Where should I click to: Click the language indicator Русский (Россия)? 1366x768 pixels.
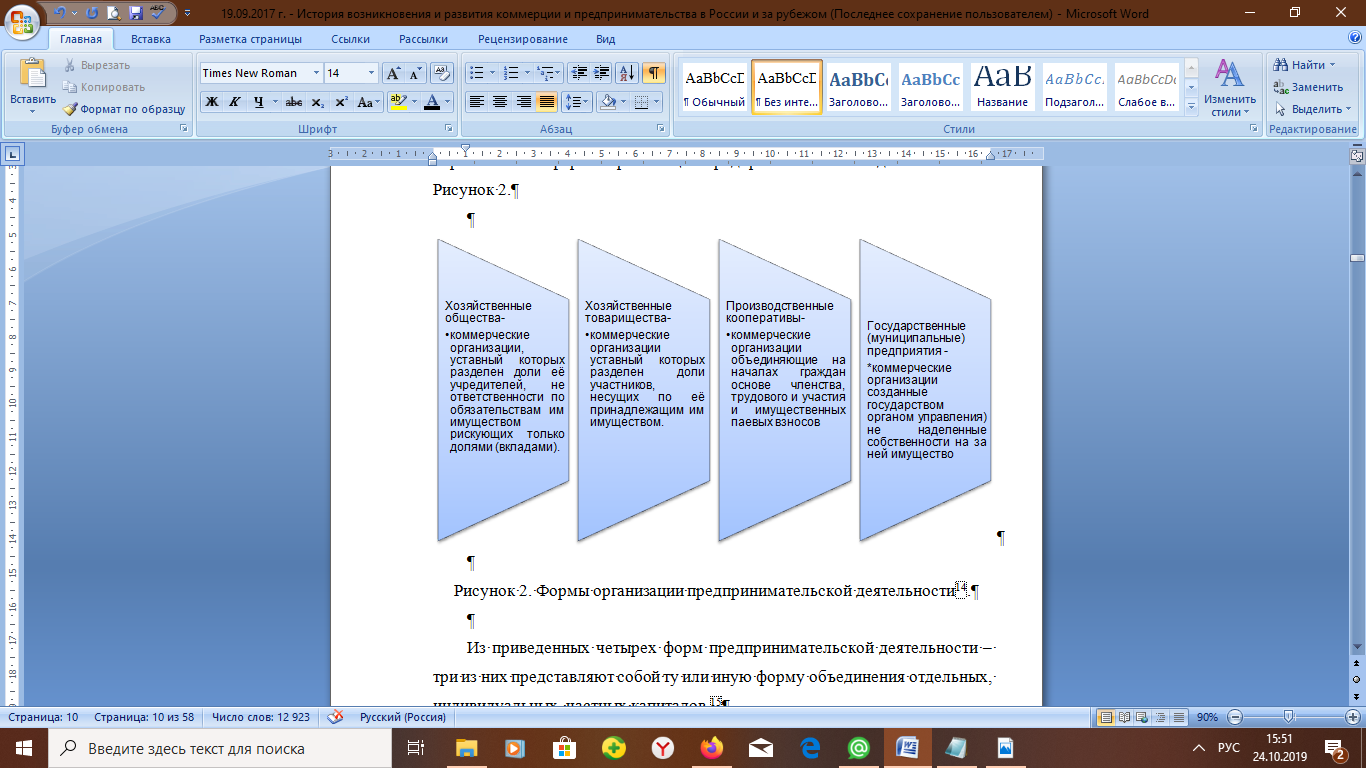pos(403,717)
